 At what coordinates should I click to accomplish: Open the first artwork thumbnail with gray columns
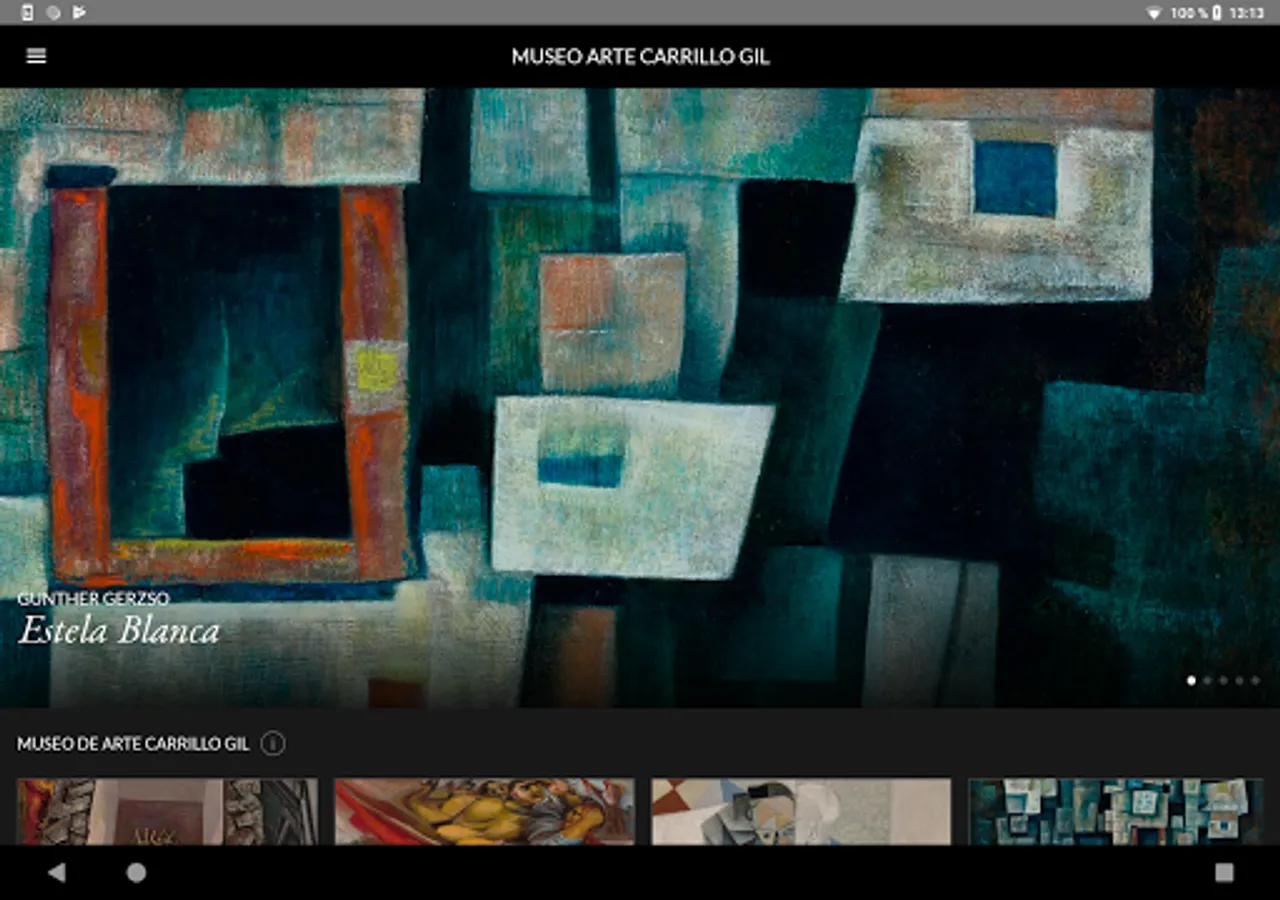pyautogui.click(x=167, y=812)
